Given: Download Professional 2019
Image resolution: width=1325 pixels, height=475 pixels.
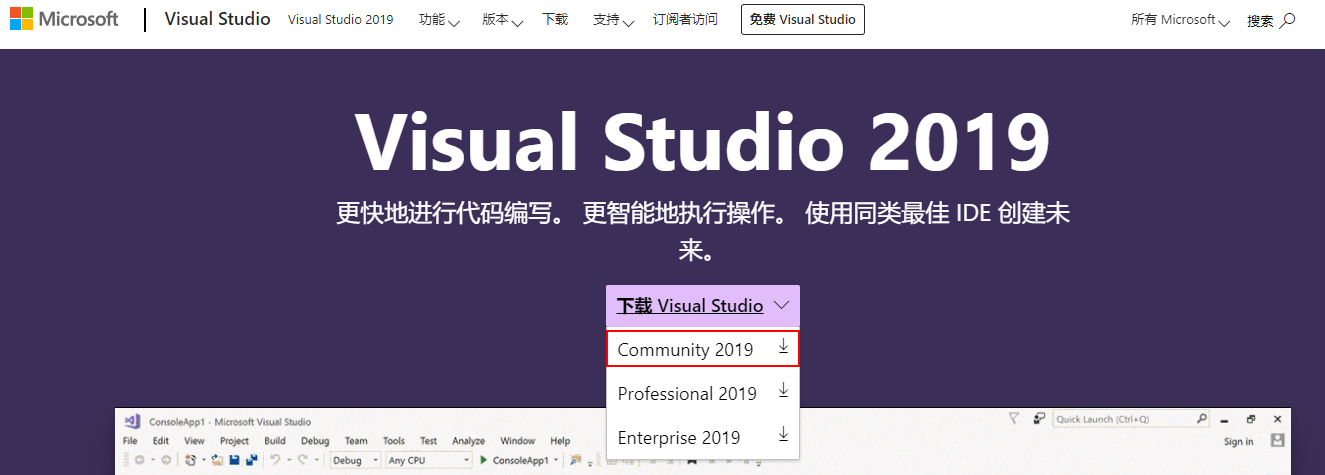Looking at the screenshot, I should coord(703,393).
